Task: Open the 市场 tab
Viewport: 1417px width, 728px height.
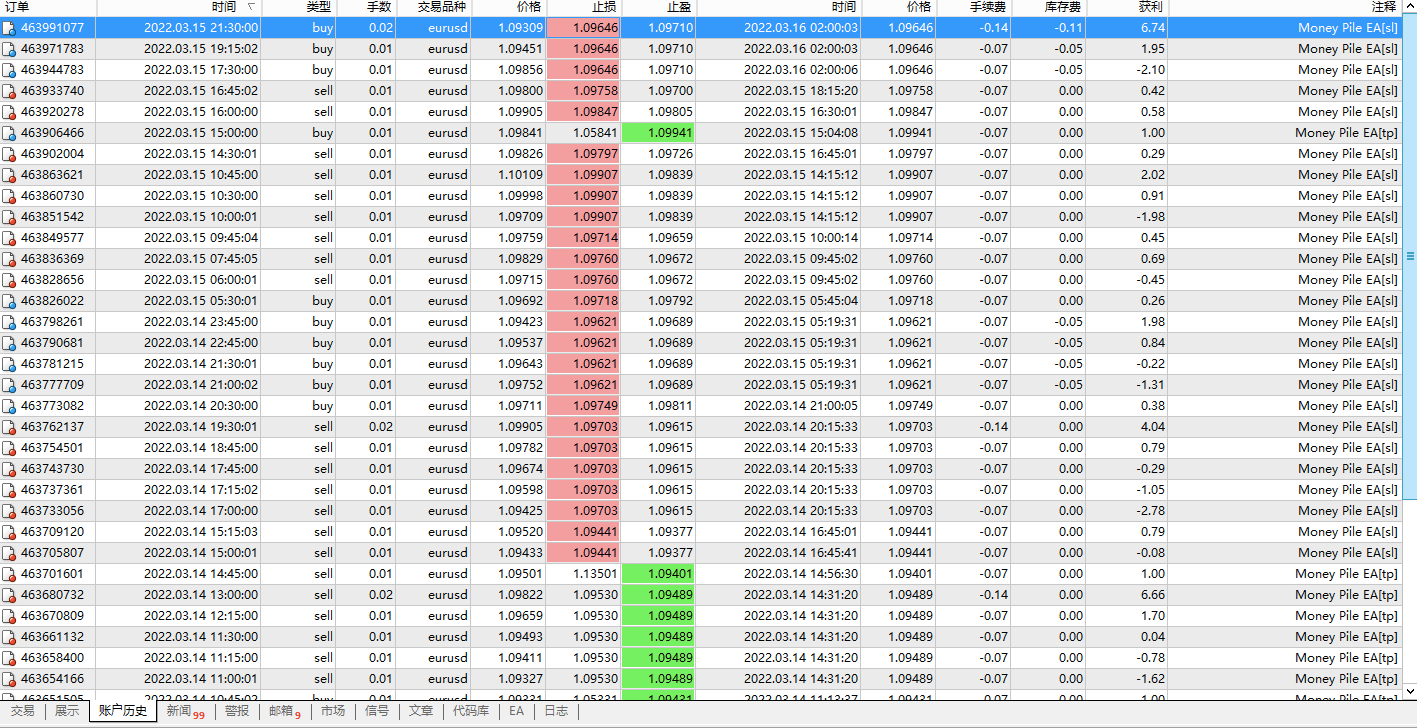Action: [x=333, y=711]
